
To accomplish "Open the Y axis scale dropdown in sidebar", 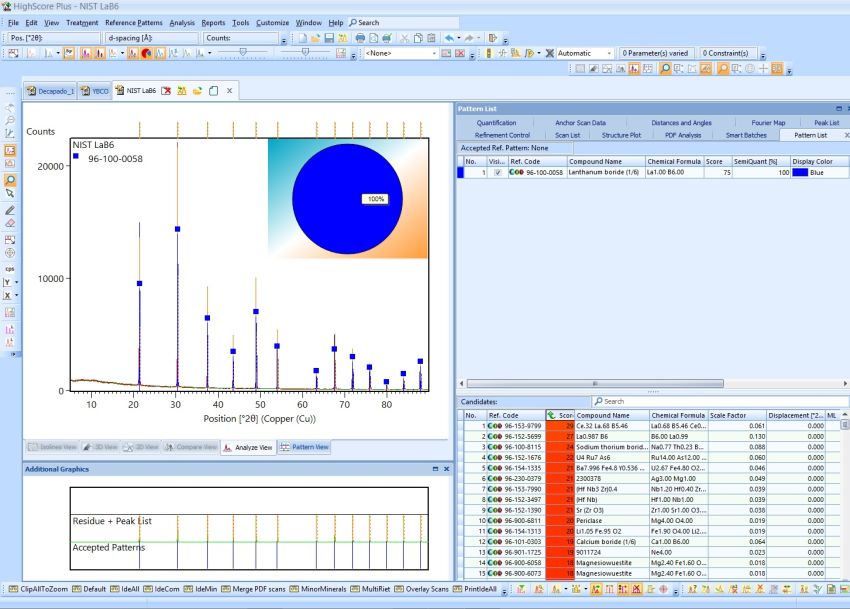I will pyautogui.click(x=16, y=282).
